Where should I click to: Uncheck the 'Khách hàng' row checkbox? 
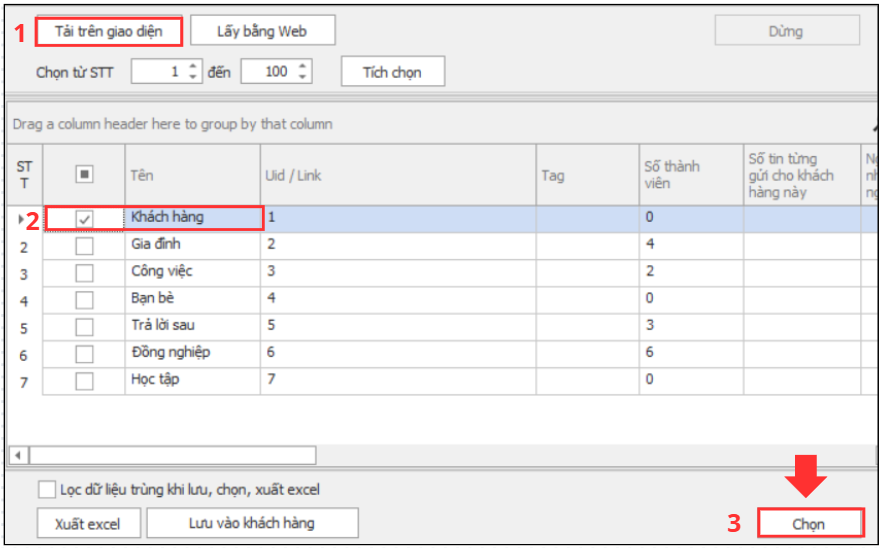coord(85,218)
